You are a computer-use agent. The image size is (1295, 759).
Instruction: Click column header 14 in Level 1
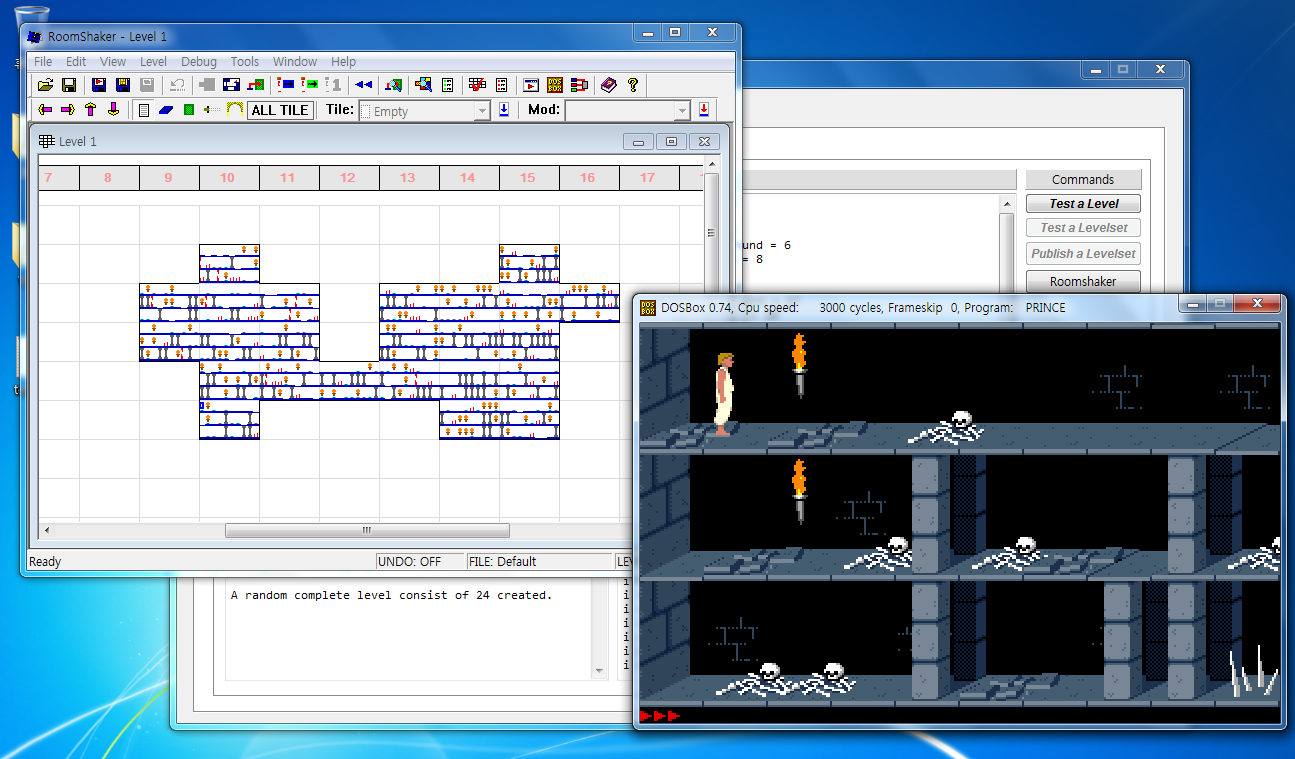468,178
